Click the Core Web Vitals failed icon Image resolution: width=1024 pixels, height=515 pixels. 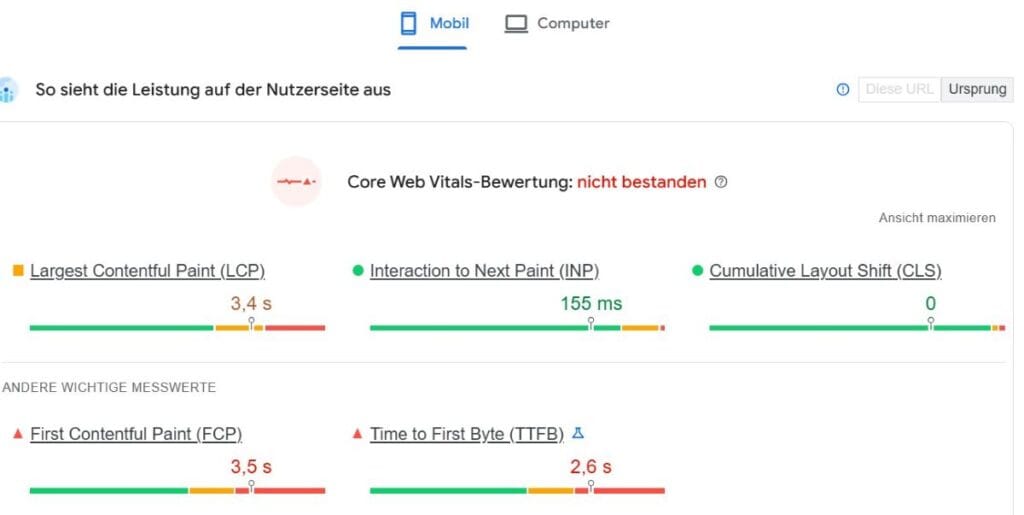click(x=296, y=182)
